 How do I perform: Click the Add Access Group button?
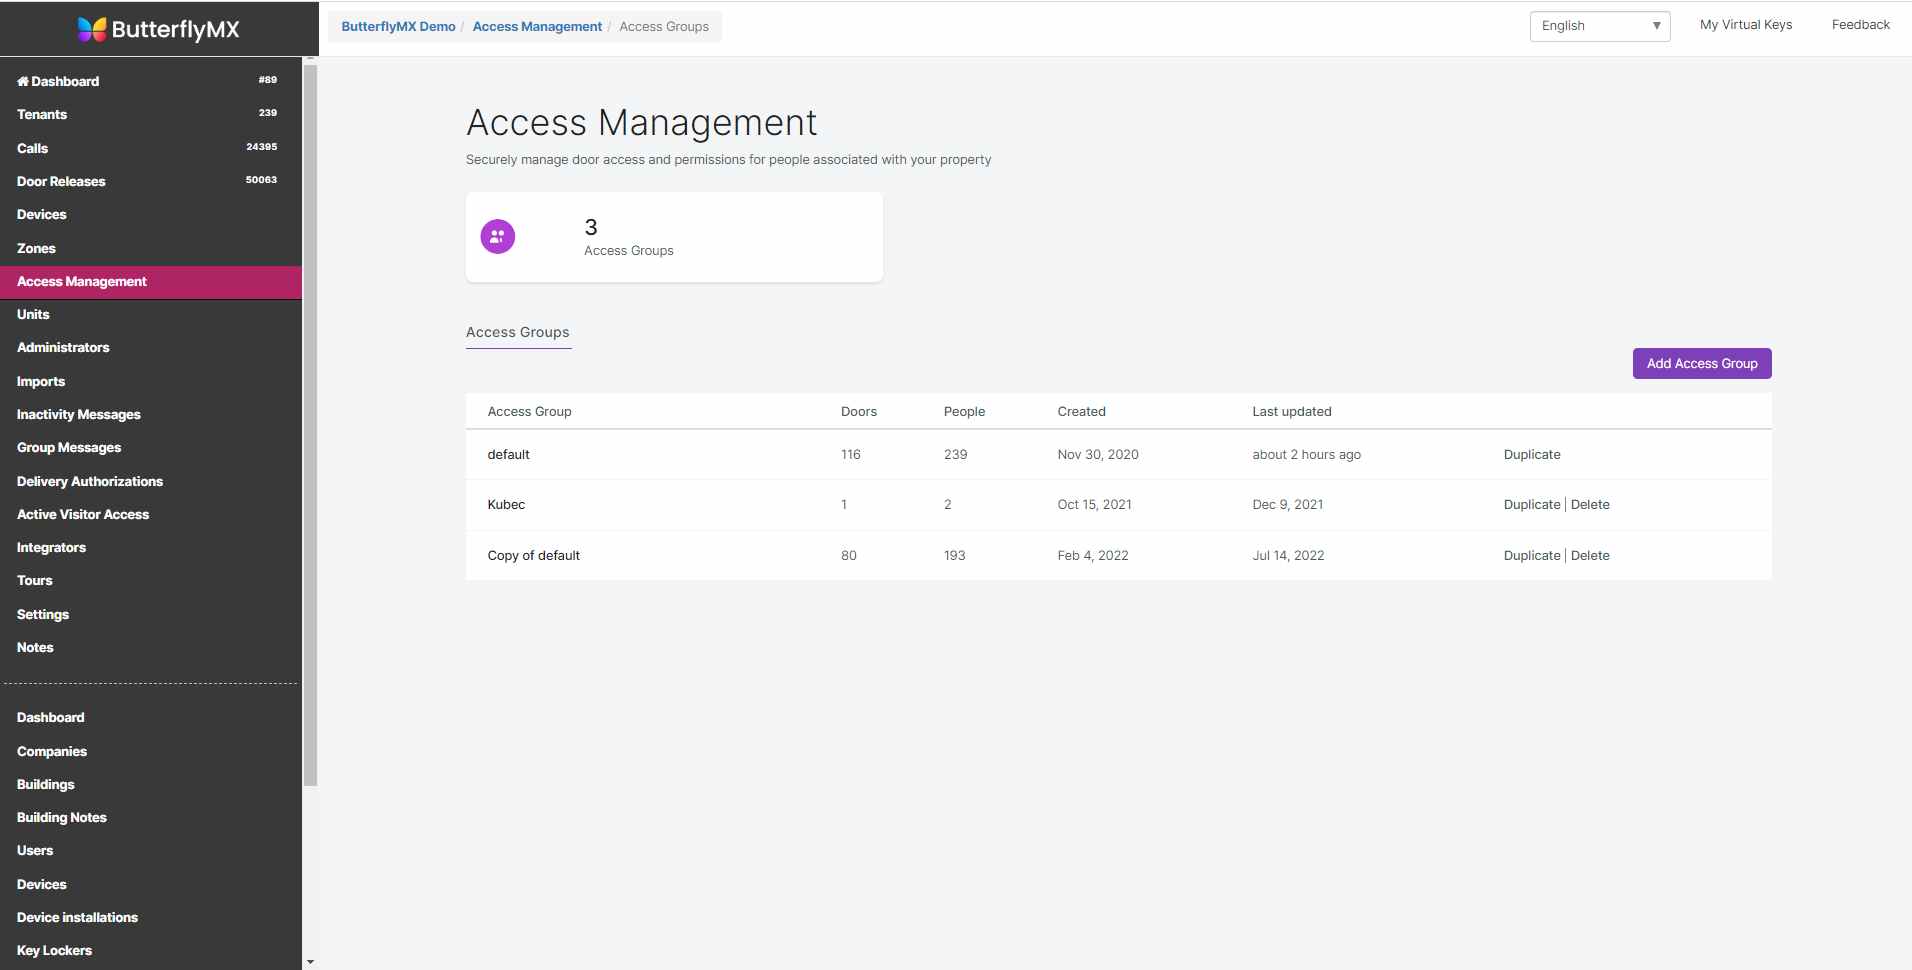point(1700,363)
